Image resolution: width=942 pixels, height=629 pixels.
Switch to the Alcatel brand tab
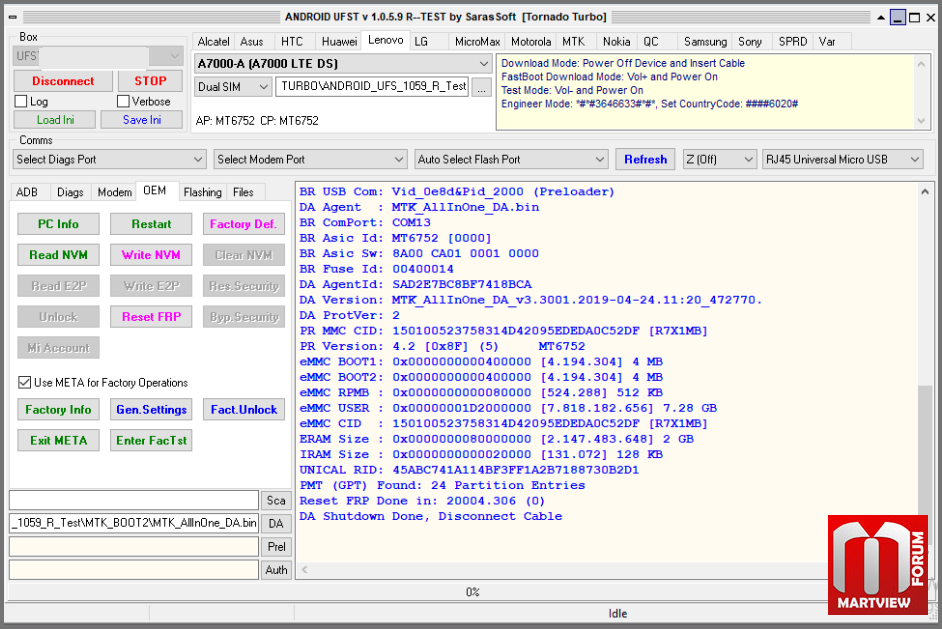pos(213,41)
